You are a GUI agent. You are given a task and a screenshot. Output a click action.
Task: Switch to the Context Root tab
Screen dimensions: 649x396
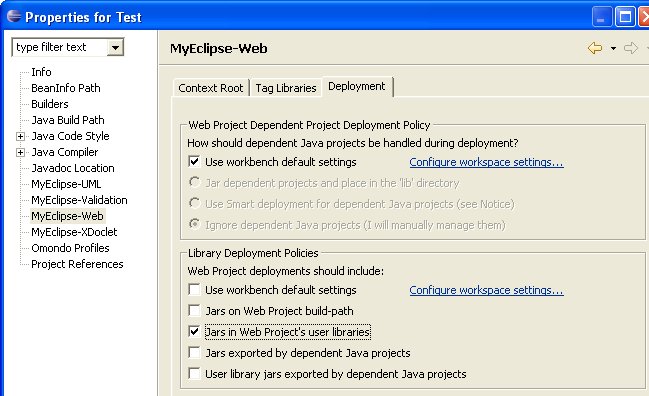(x=211, y=88)
